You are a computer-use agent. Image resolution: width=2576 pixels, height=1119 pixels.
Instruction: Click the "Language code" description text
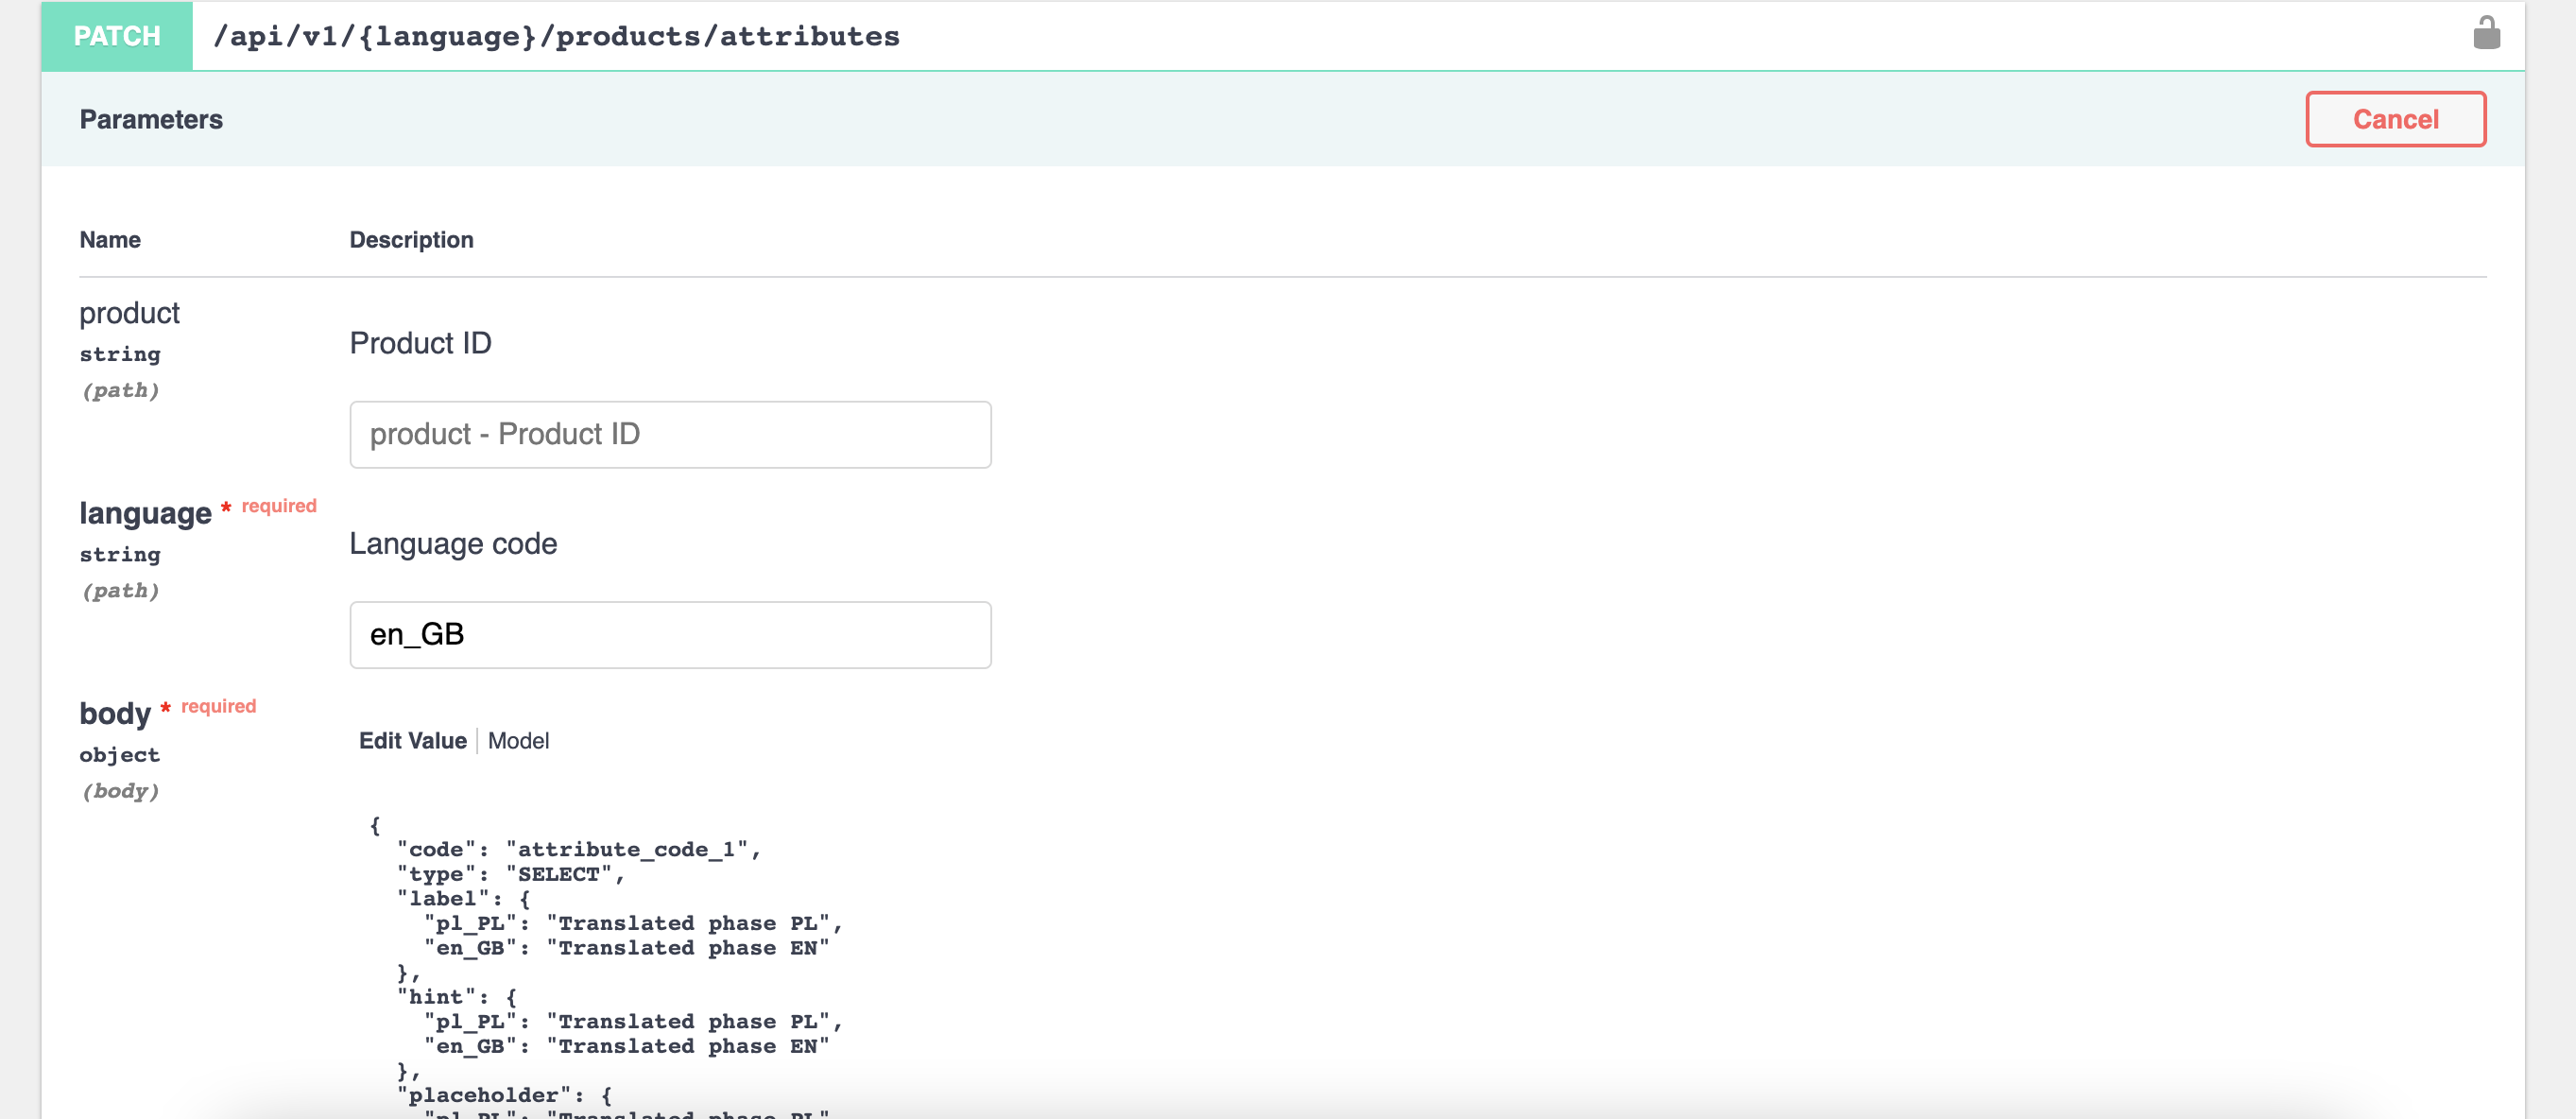(453, 543)
